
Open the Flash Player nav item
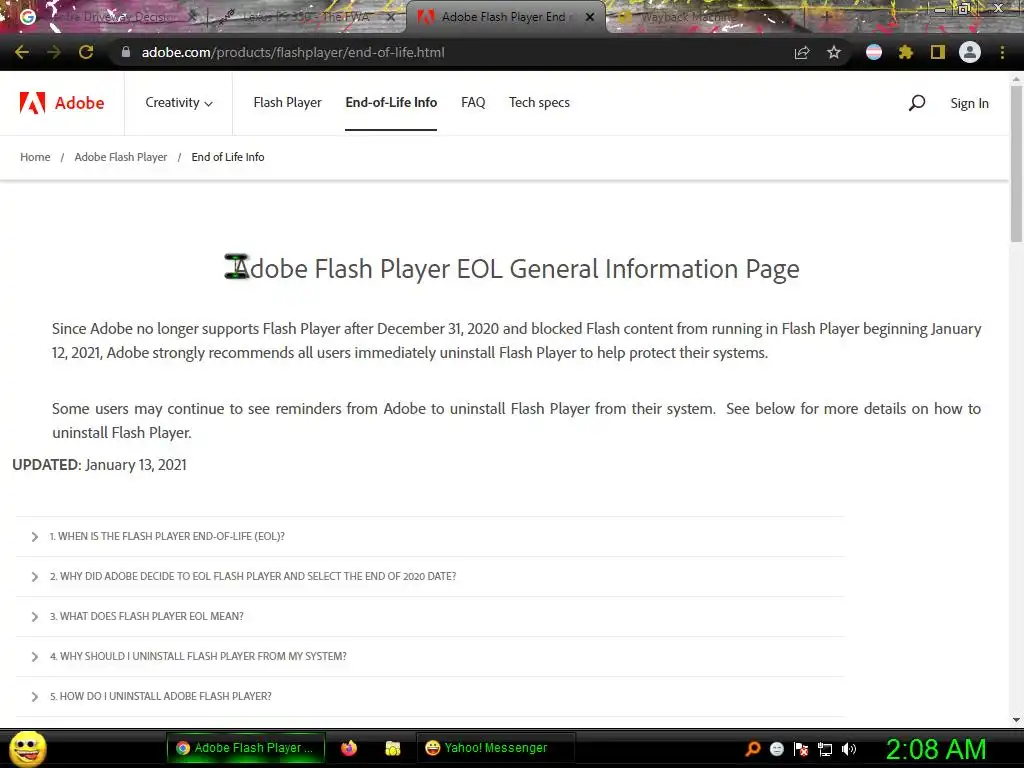click(287, 103)
